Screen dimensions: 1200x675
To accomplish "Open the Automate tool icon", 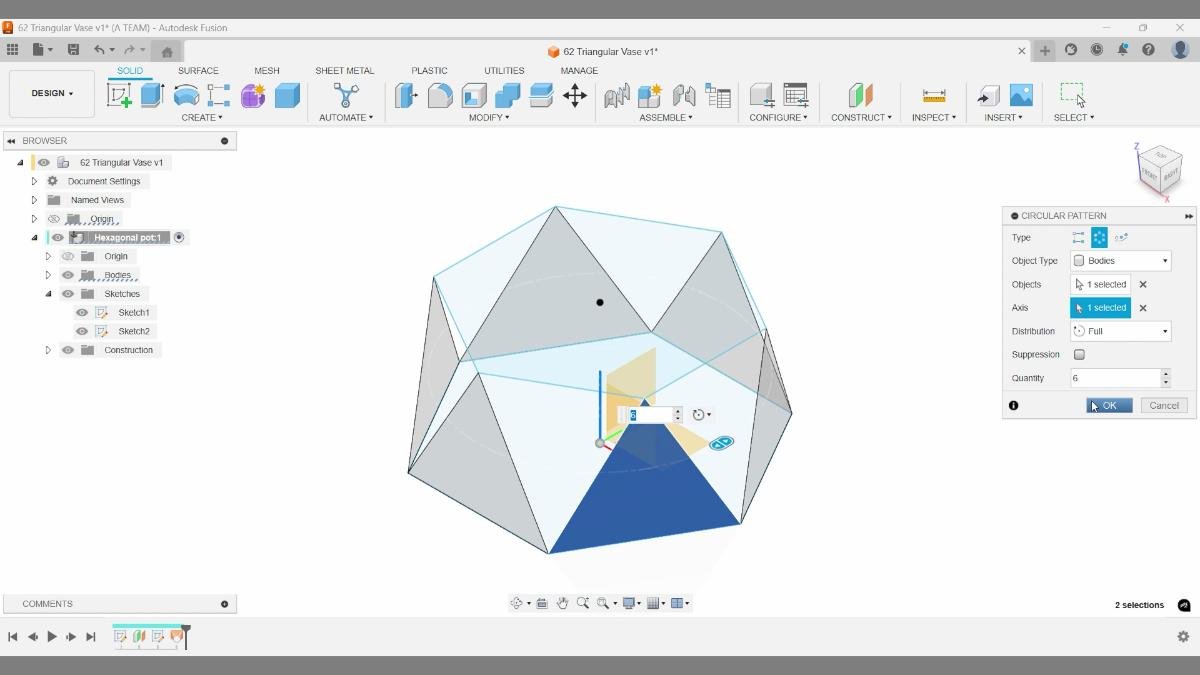I will 346,95.
